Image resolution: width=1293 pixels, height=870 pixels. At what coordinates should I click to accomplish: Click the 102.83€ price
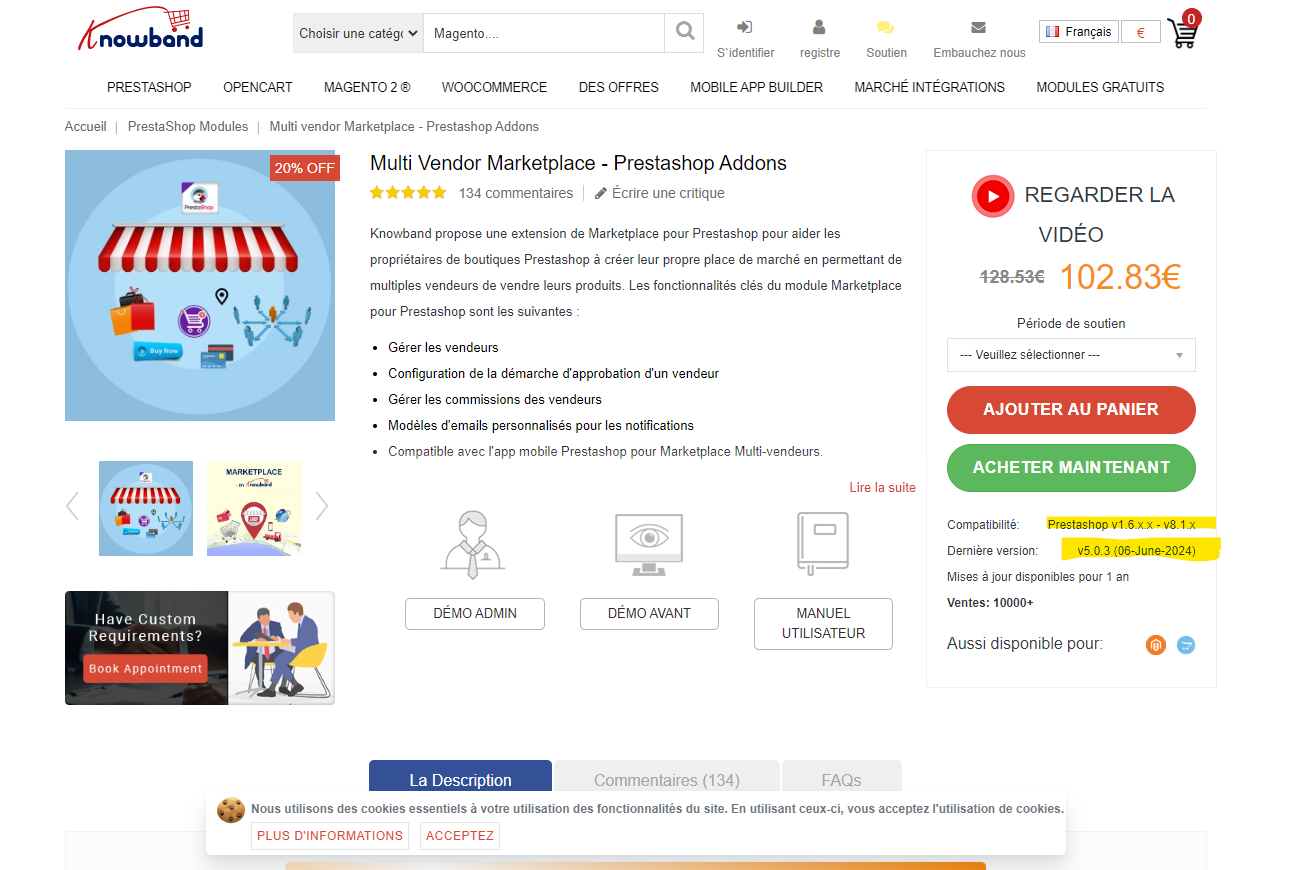tap(1119, 277)
